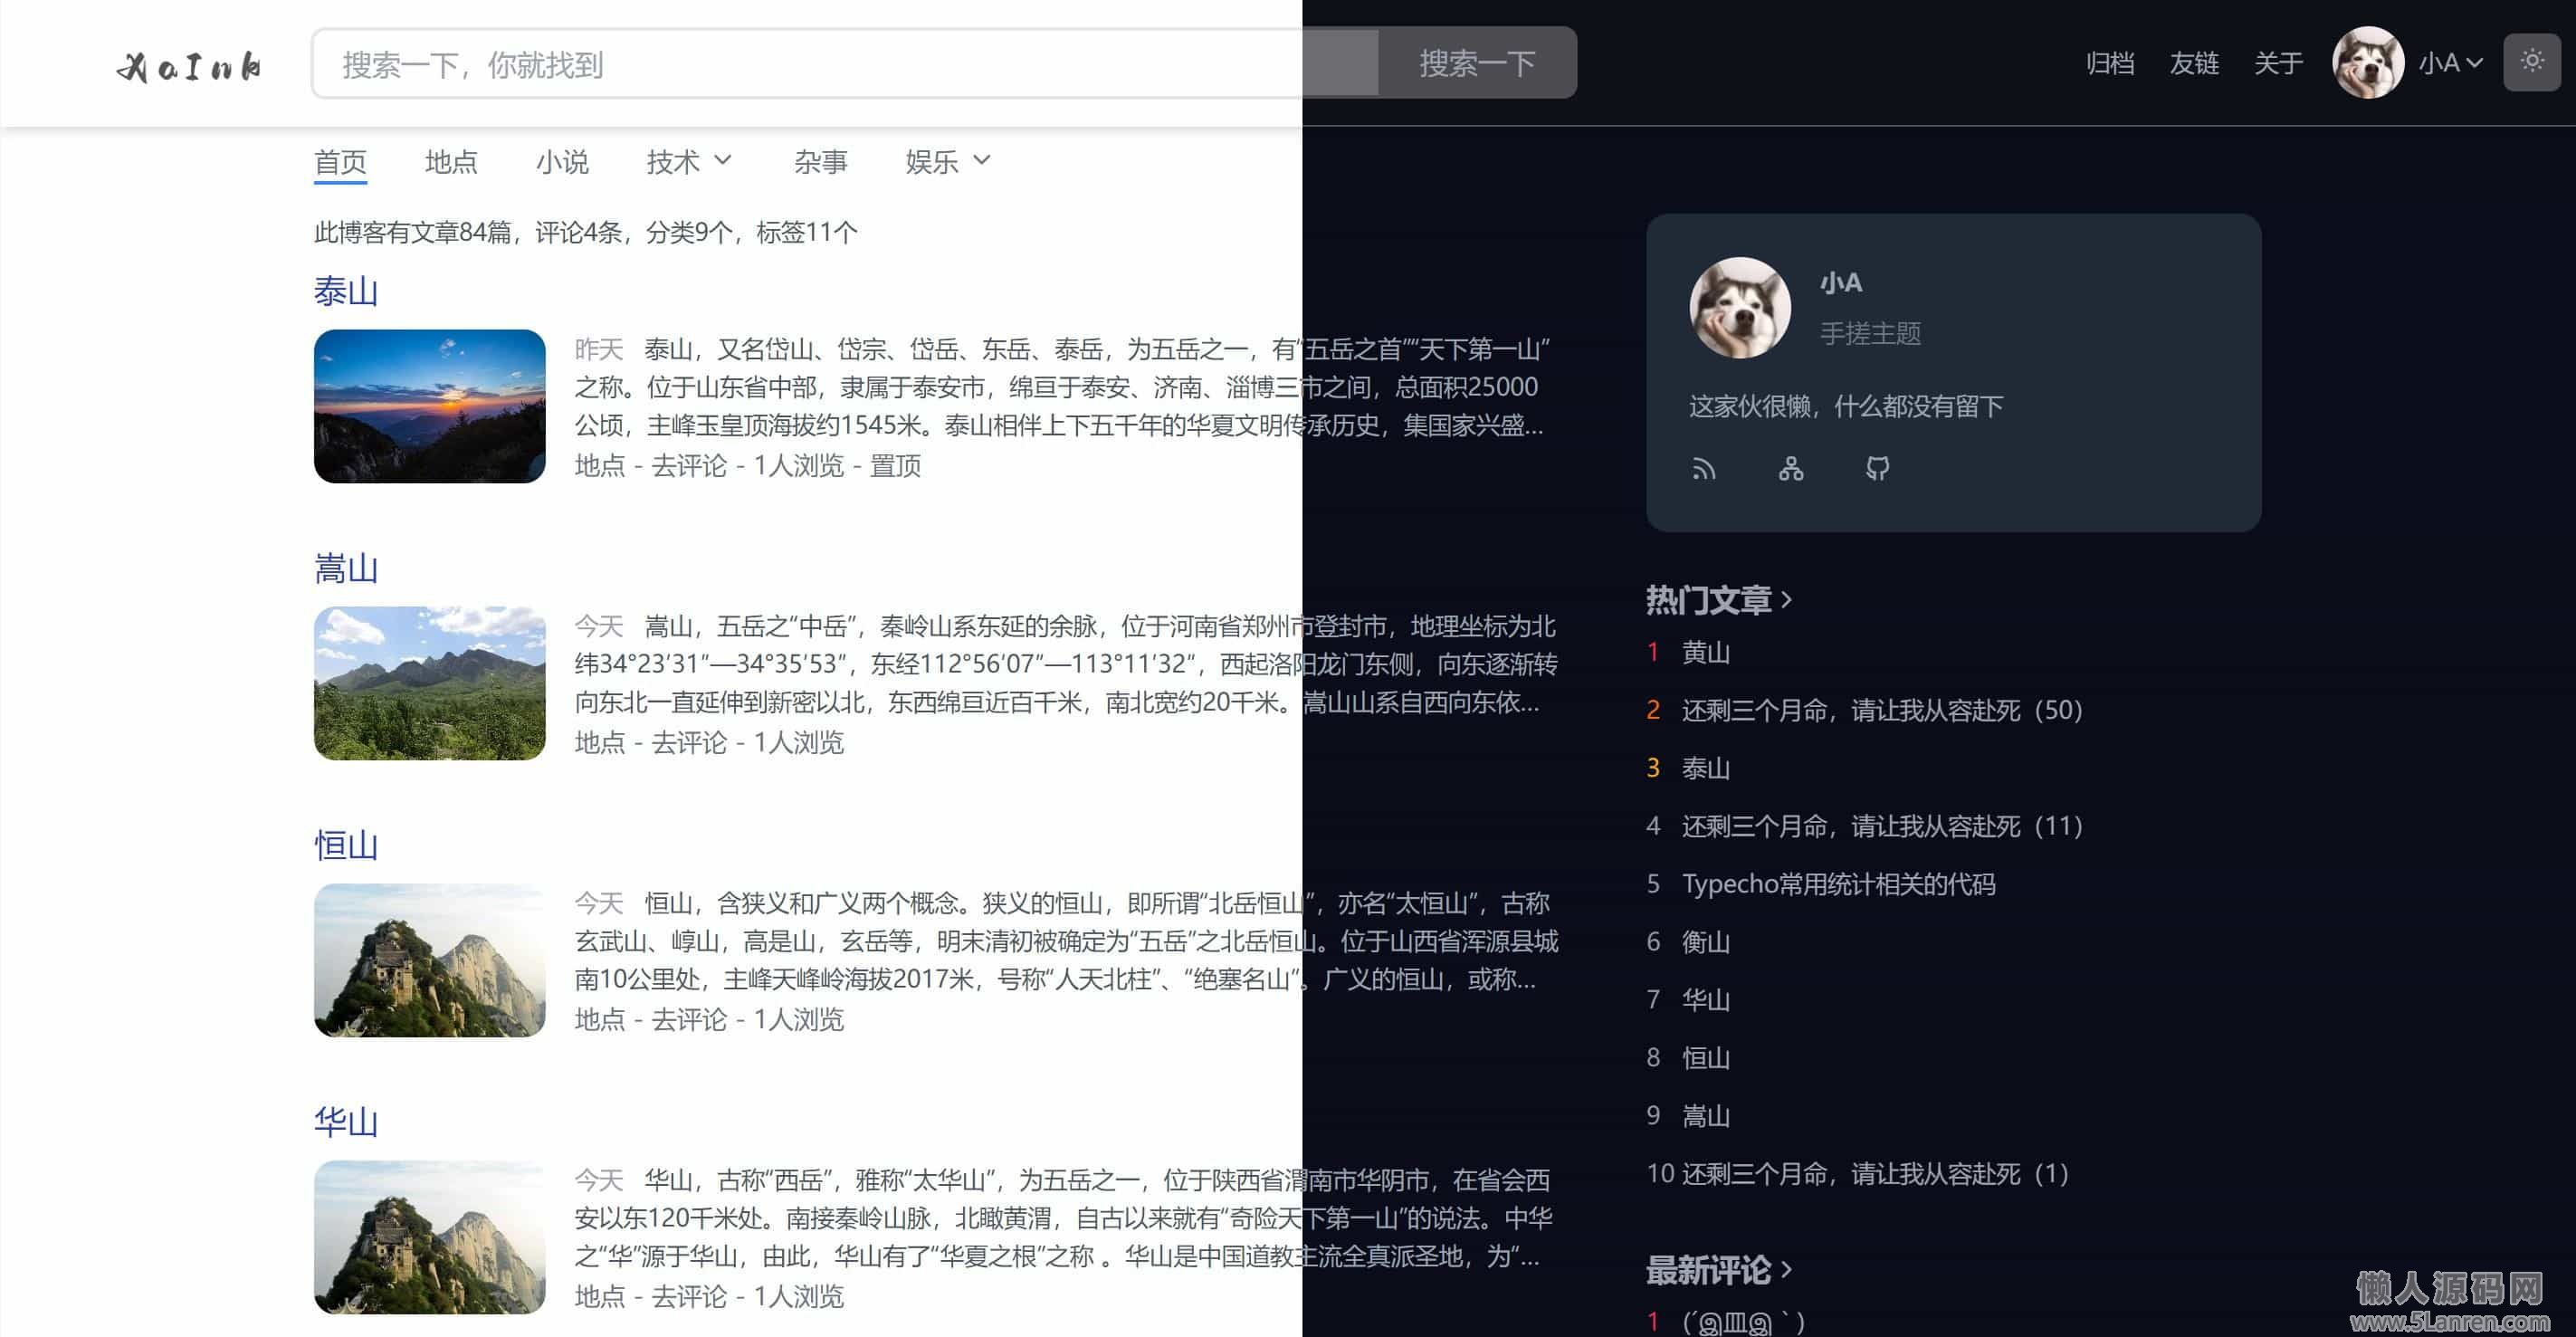Expand the 技术 category dropdown

tap(688, 162)
